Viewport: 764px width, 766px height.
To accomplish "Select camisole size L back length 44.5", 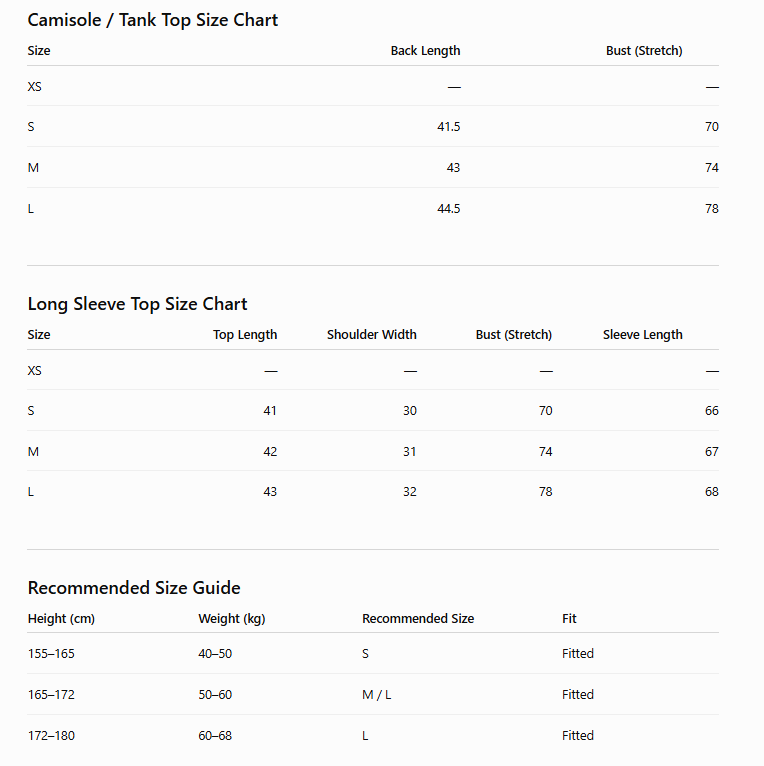I will click(448, 209).
